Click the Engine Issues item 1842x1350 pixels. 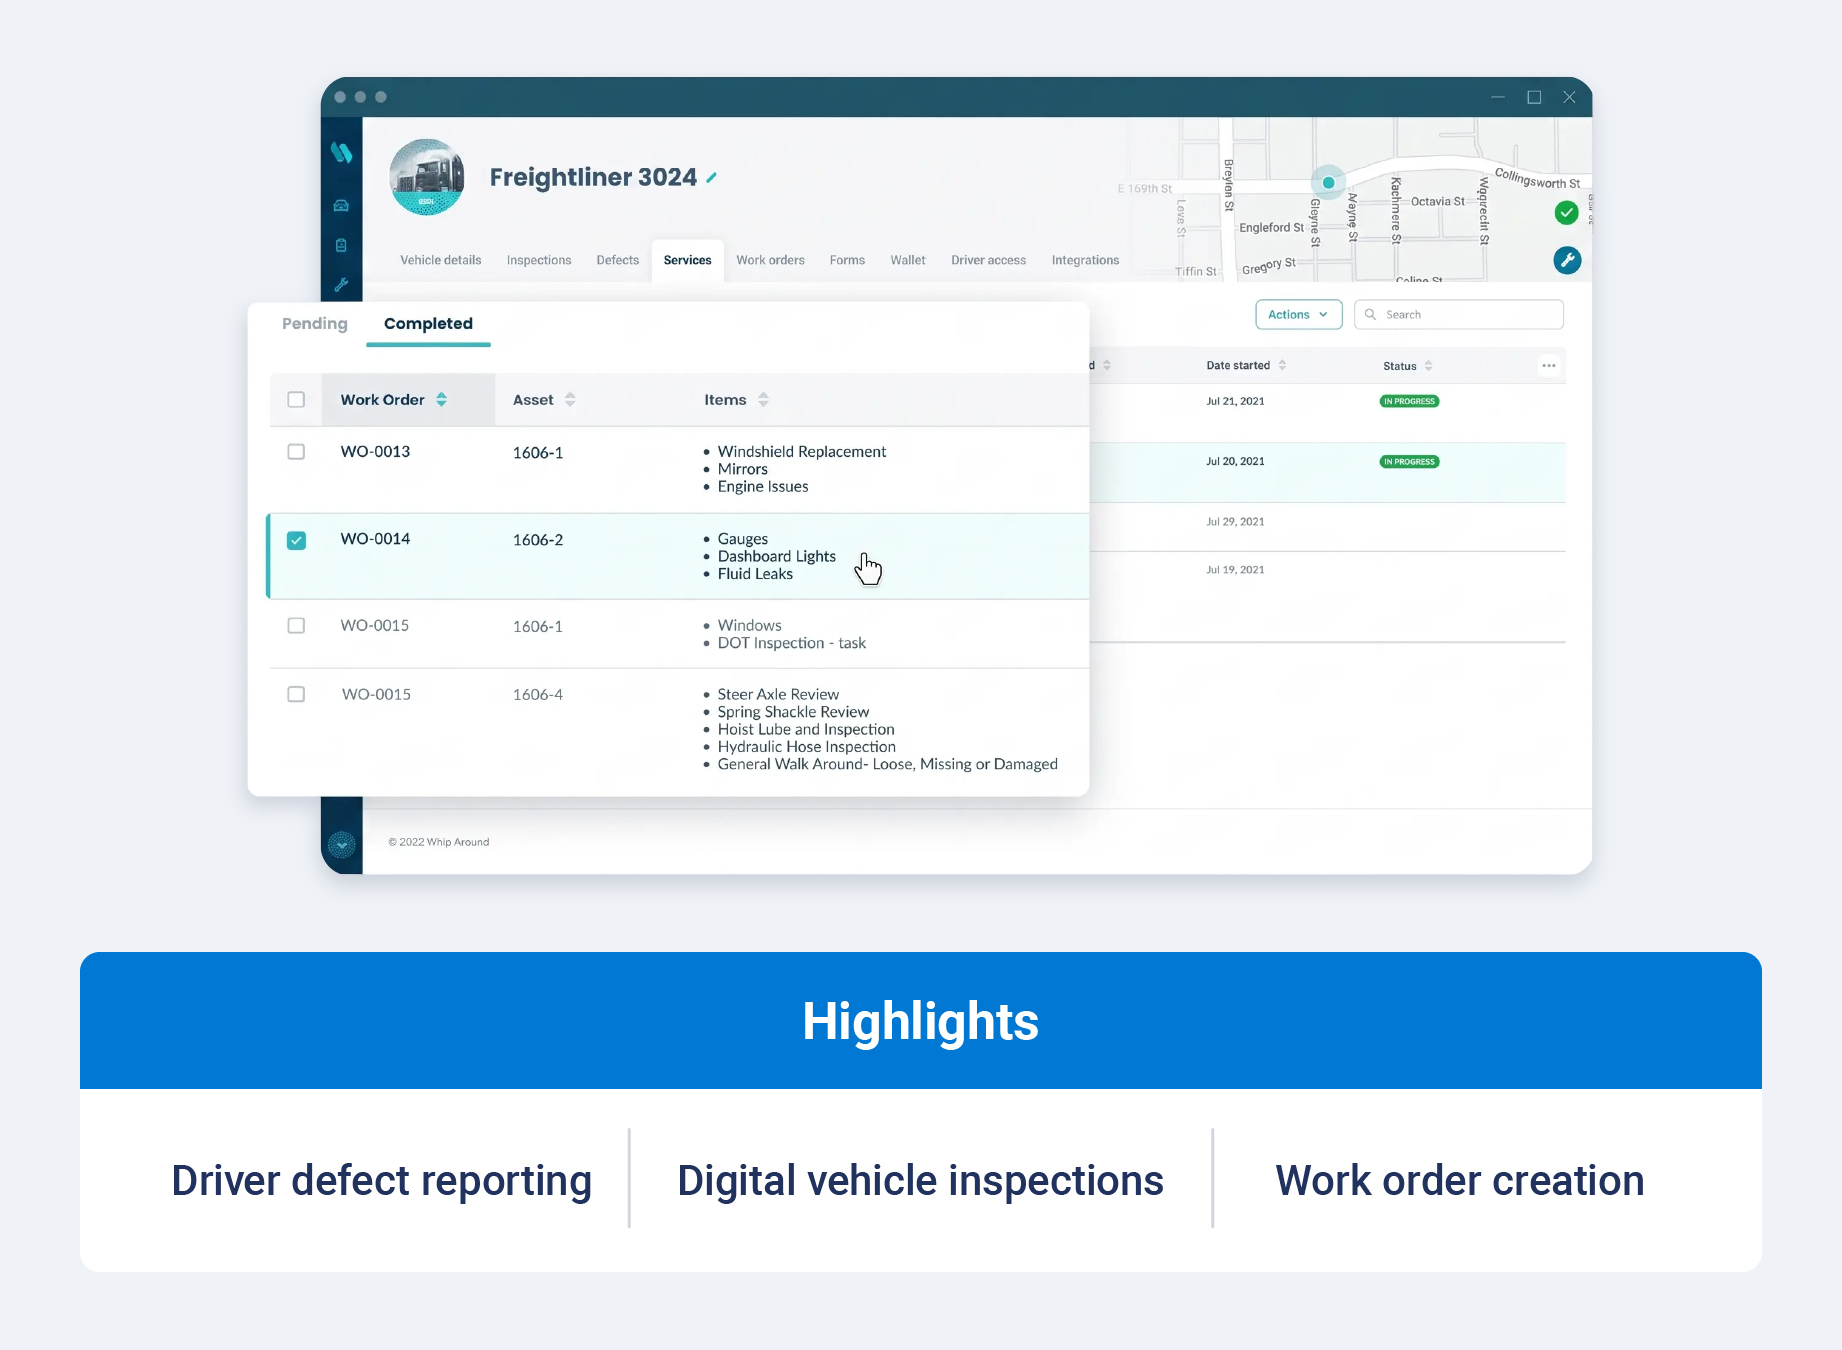pos(763,486)
